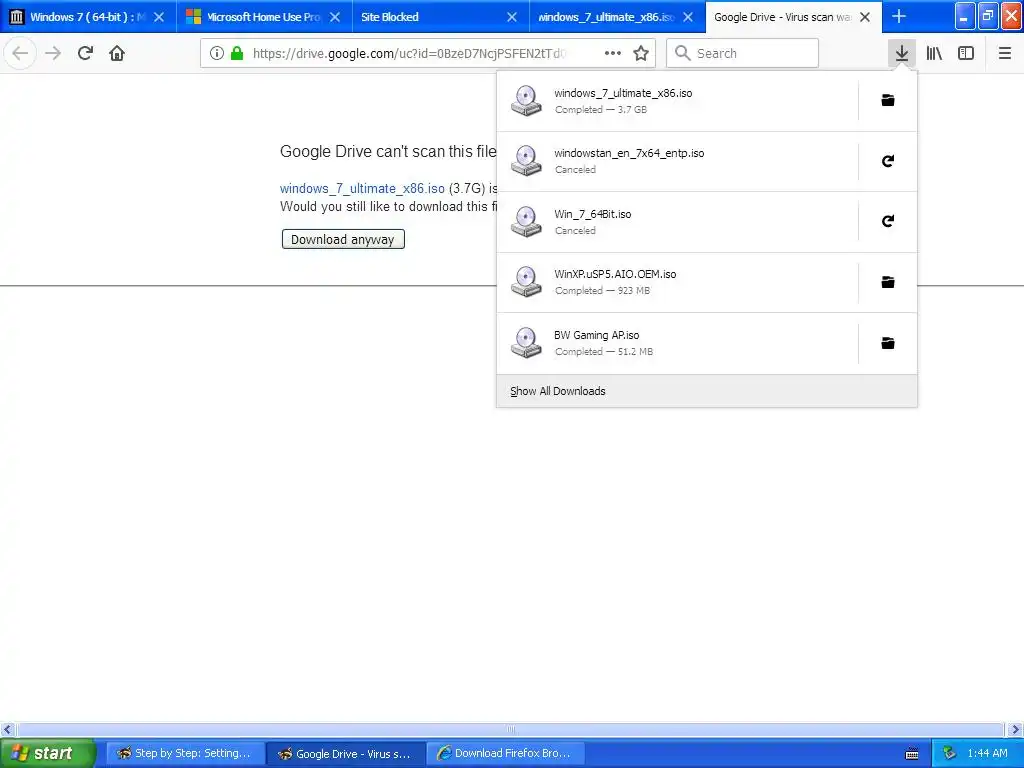Viewport: 1024px width, 768px height.
Task: Bookmark this page with the star
Action: [641, 53]
